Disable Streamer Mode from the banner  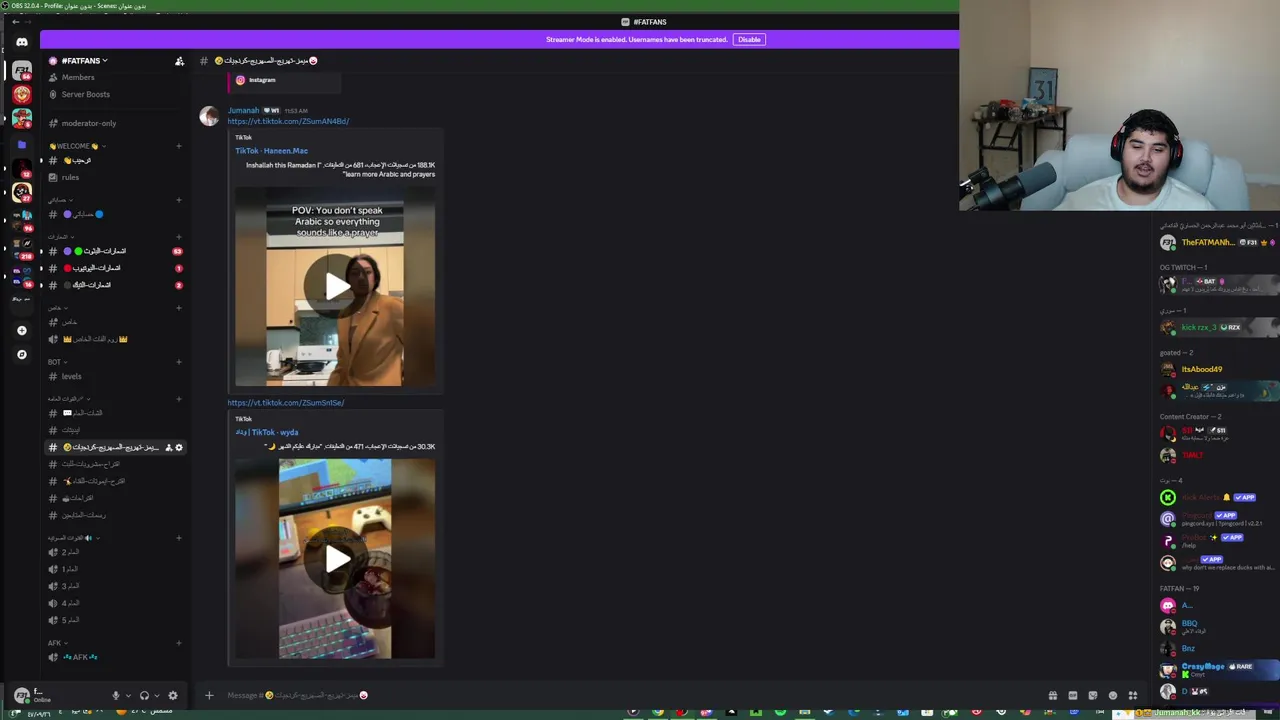(x=749, y=39)
